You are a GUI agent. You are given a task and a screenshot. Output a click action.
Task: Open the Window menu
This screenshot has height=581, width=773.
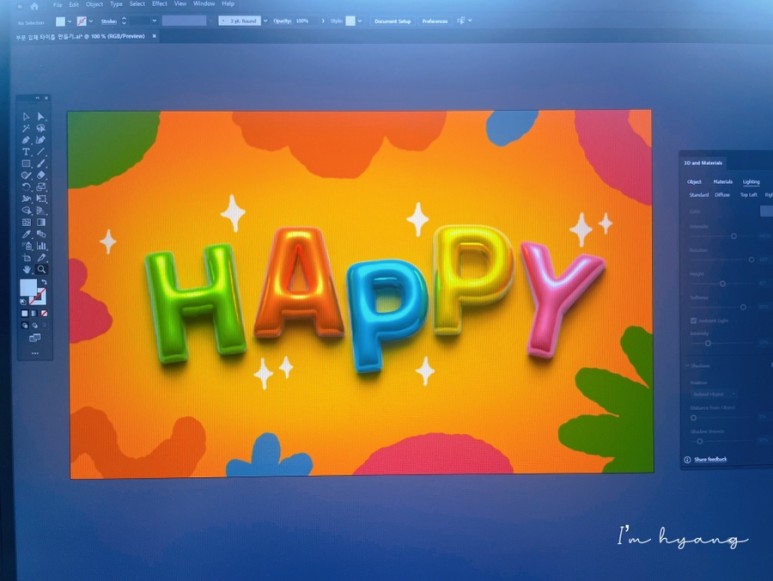[204, 4]
